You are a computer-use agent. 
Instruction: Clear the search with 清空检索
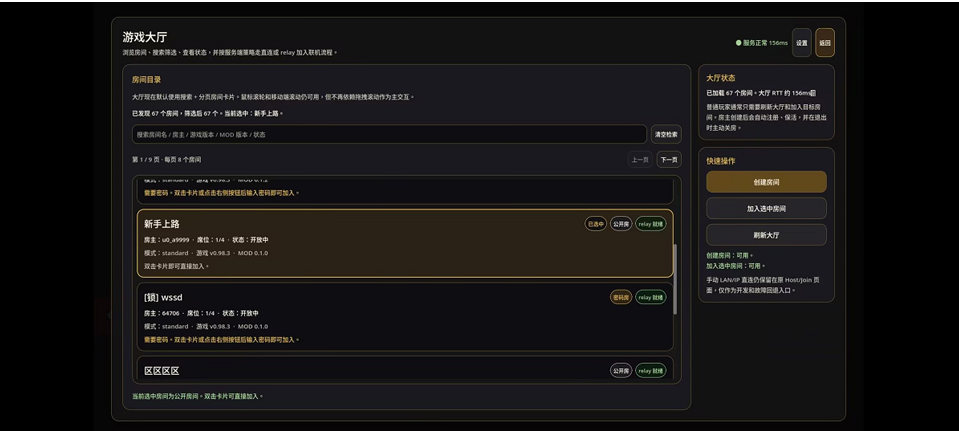pos(666,134)
